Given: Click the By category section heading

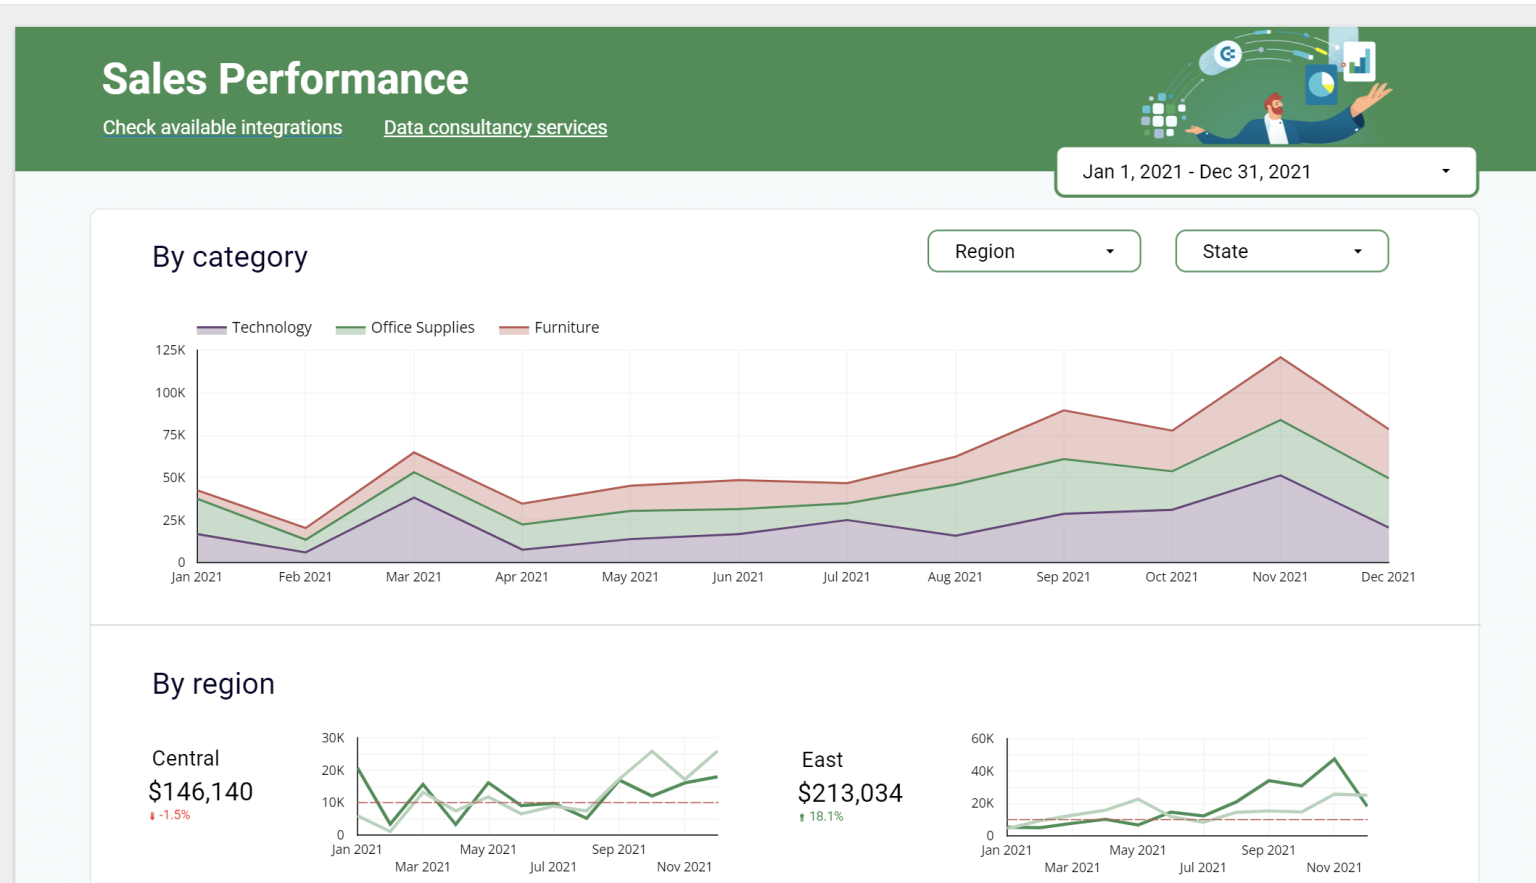Looking at the screenshot, I should [229, 257].
